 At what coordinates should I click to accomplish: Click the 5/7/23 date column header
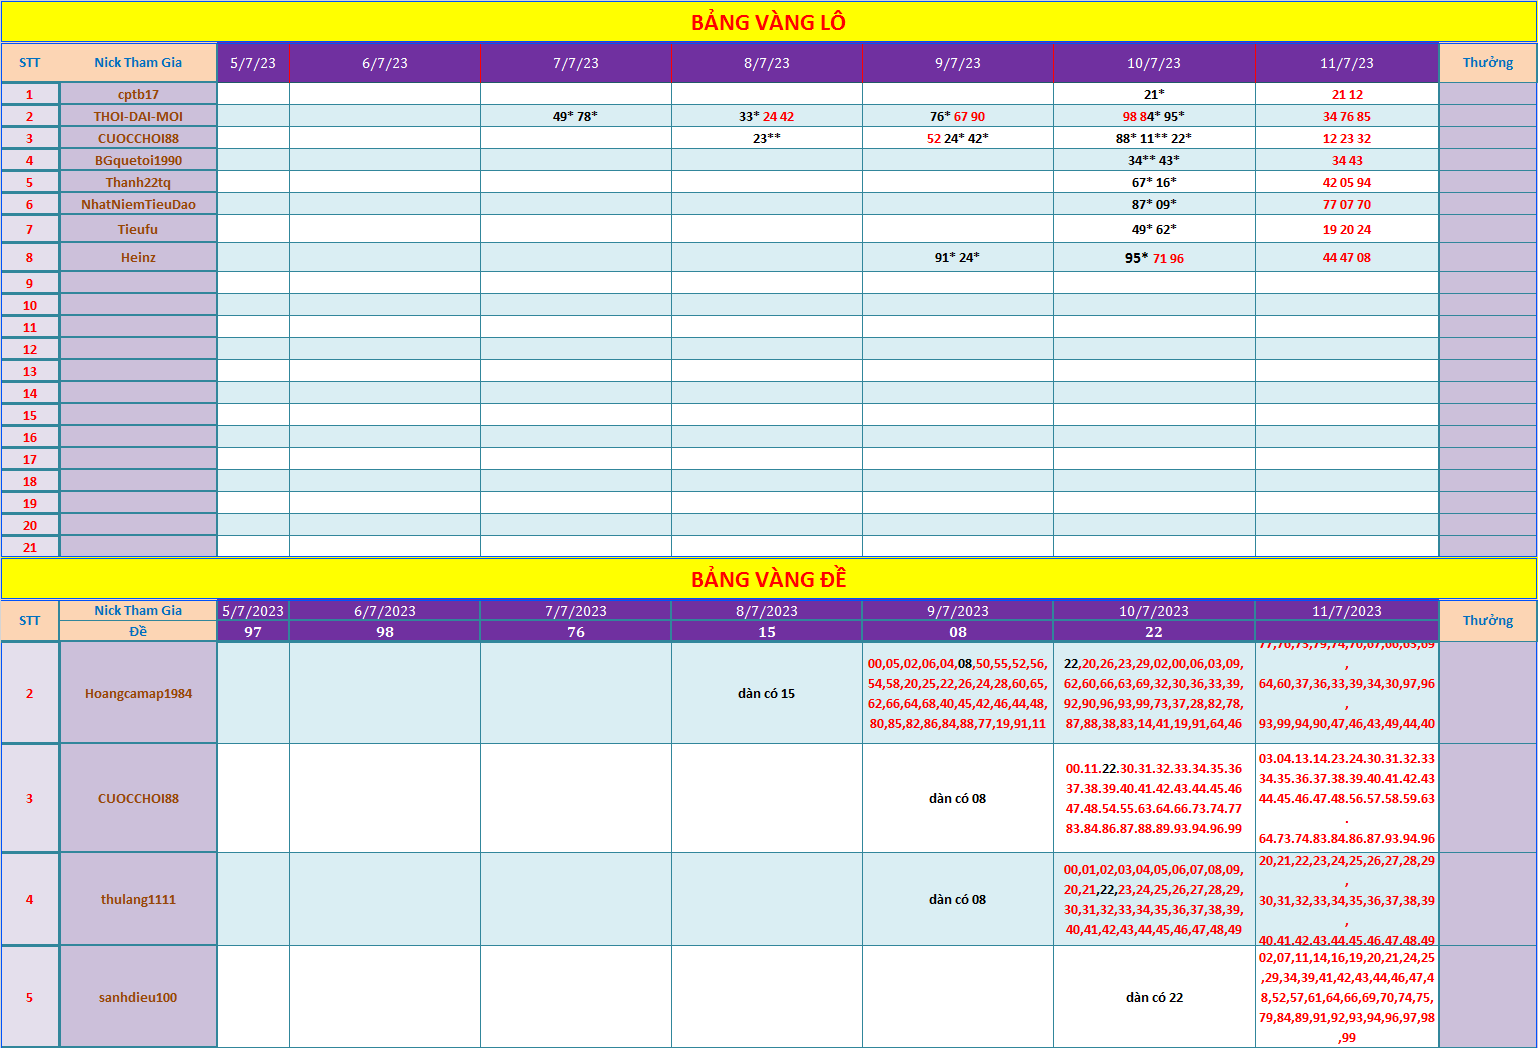point(253,63)
